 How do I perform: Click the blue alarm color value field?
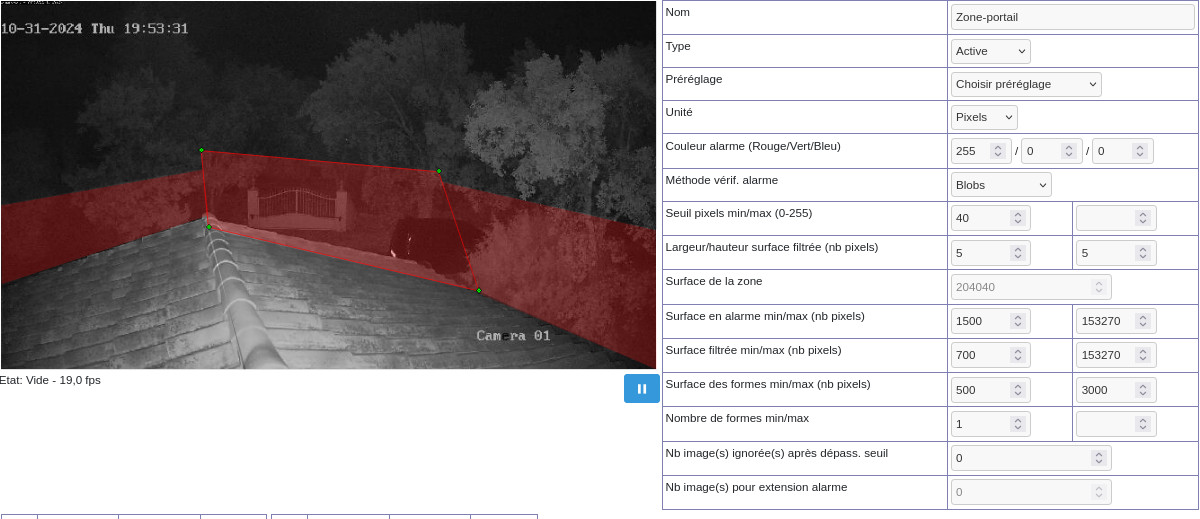pos(1123,151)
